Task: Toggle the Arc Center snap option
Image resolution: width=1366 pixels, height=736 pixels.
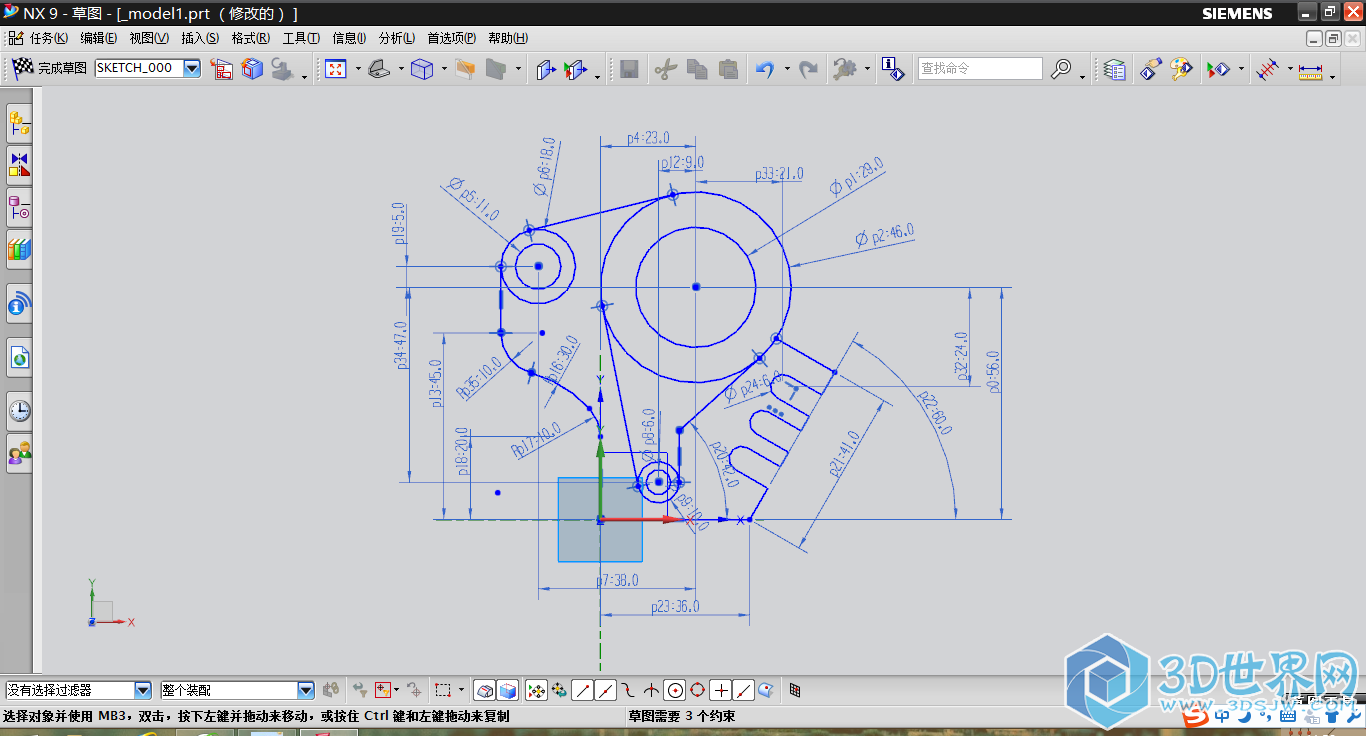Action: tap(675, 690)
